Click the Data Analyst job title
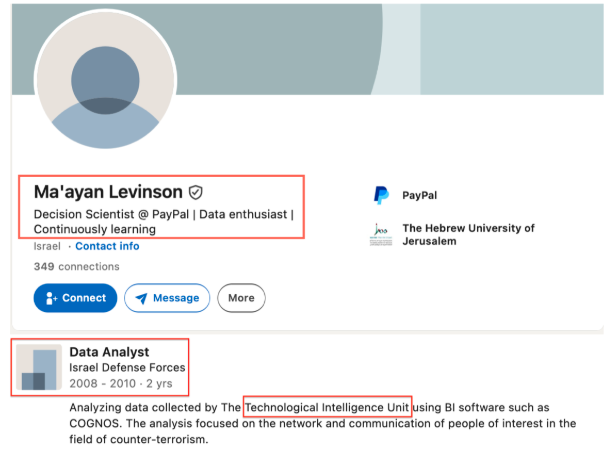This screenshot has height=471, width=606. [x=109, y=352]
